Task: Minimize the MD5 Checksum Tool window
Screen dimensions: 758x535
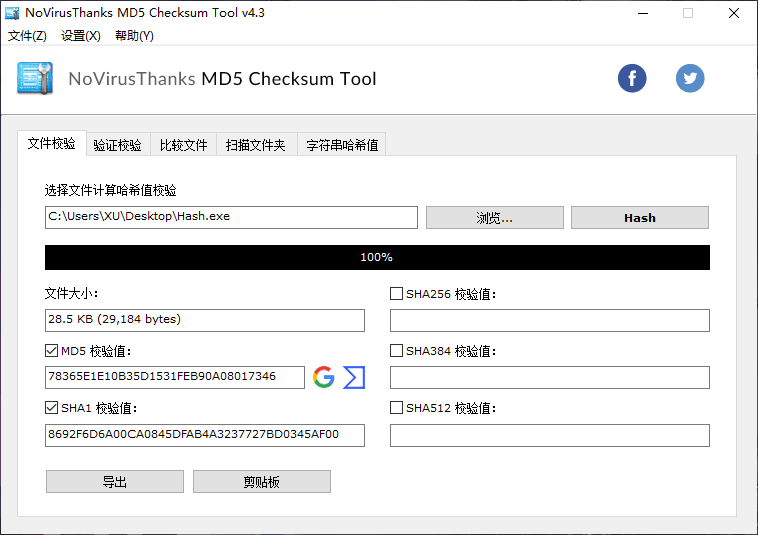Action: coord(643,14)
